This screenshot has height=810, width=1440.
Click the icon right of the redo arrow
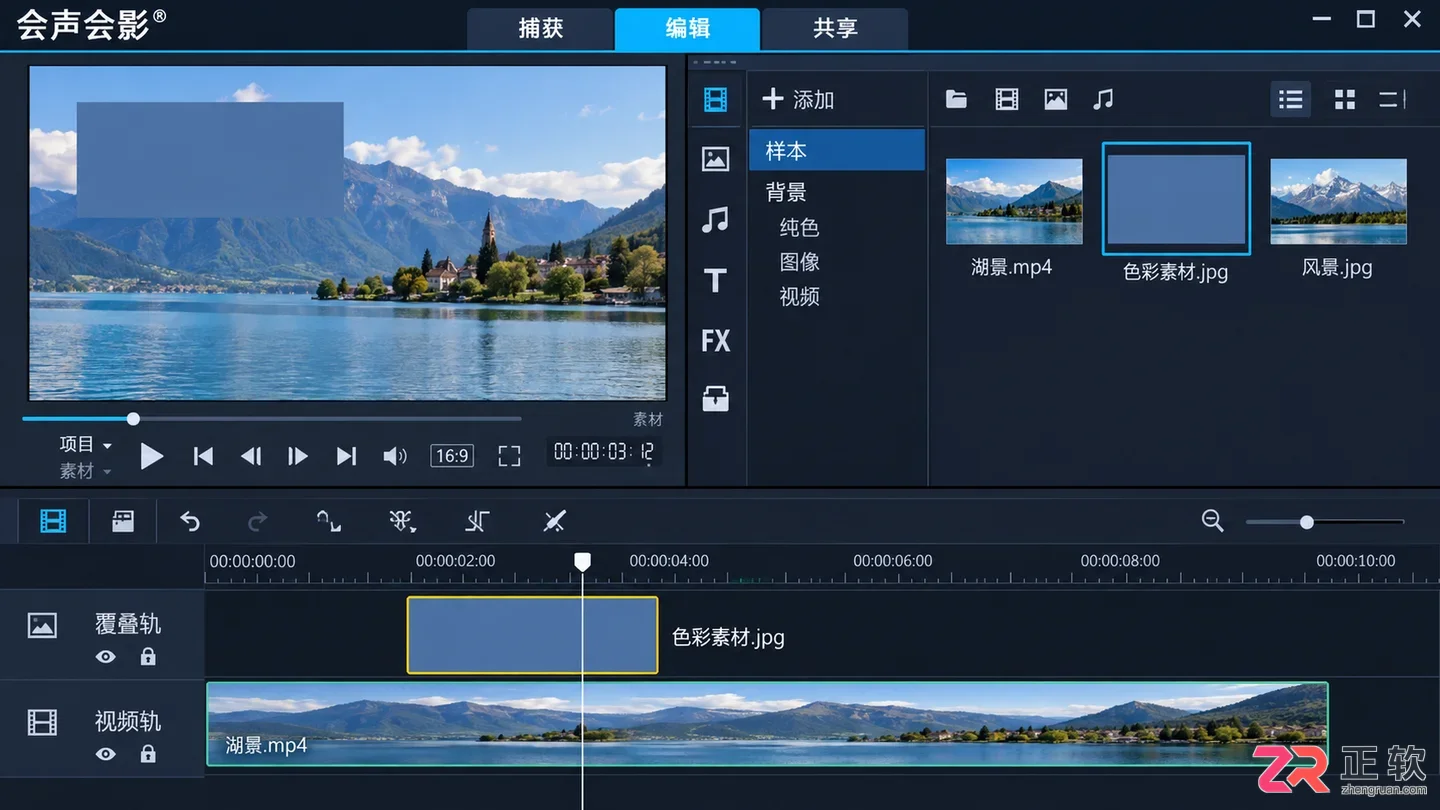[329, 521]
